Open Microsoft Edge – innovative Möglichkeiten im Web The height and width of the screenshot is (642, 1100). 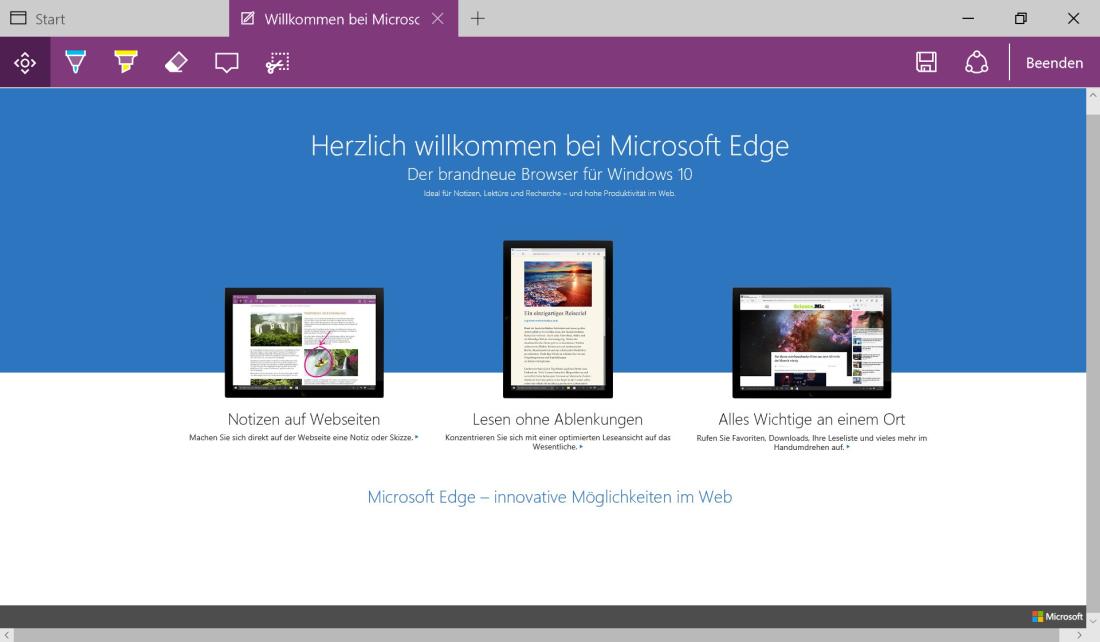[x=550, y=497]
